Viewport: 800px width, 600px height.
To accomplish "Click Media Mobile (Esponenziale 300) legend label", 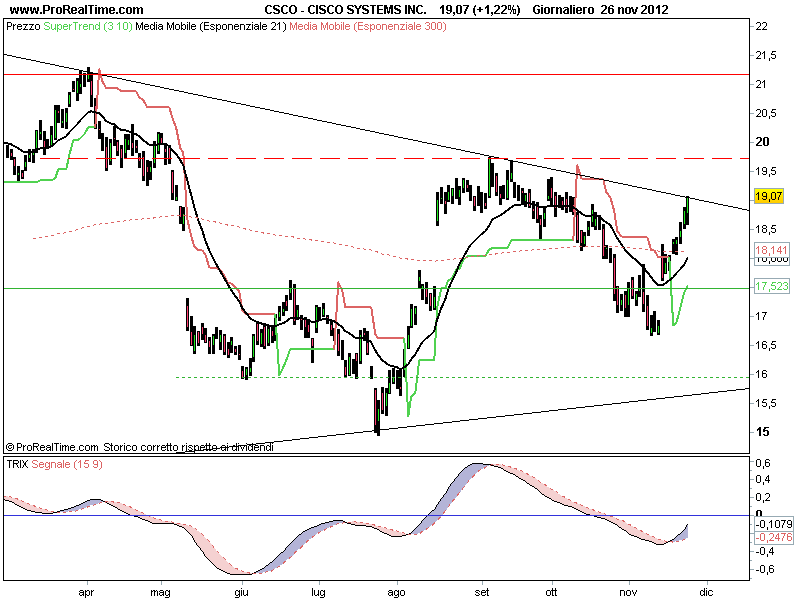I will click(368, 26).
